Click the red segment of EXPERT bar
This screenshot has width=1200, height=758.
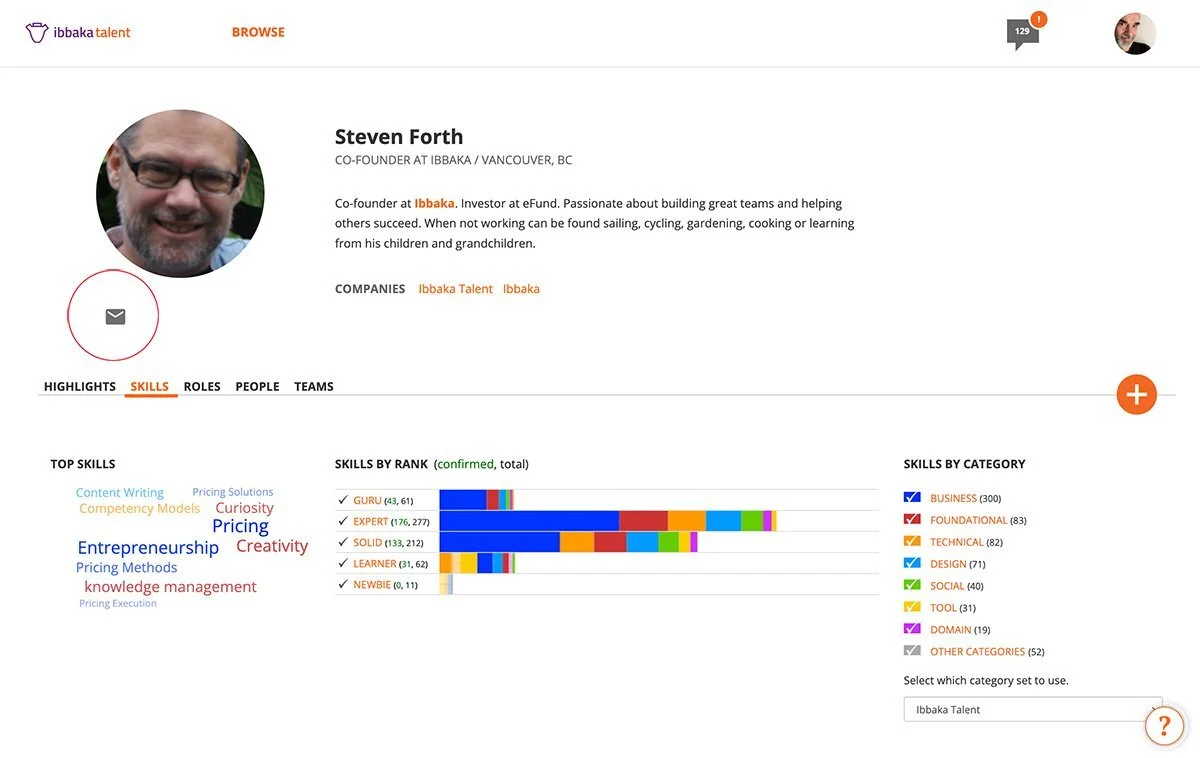point(643,521)
